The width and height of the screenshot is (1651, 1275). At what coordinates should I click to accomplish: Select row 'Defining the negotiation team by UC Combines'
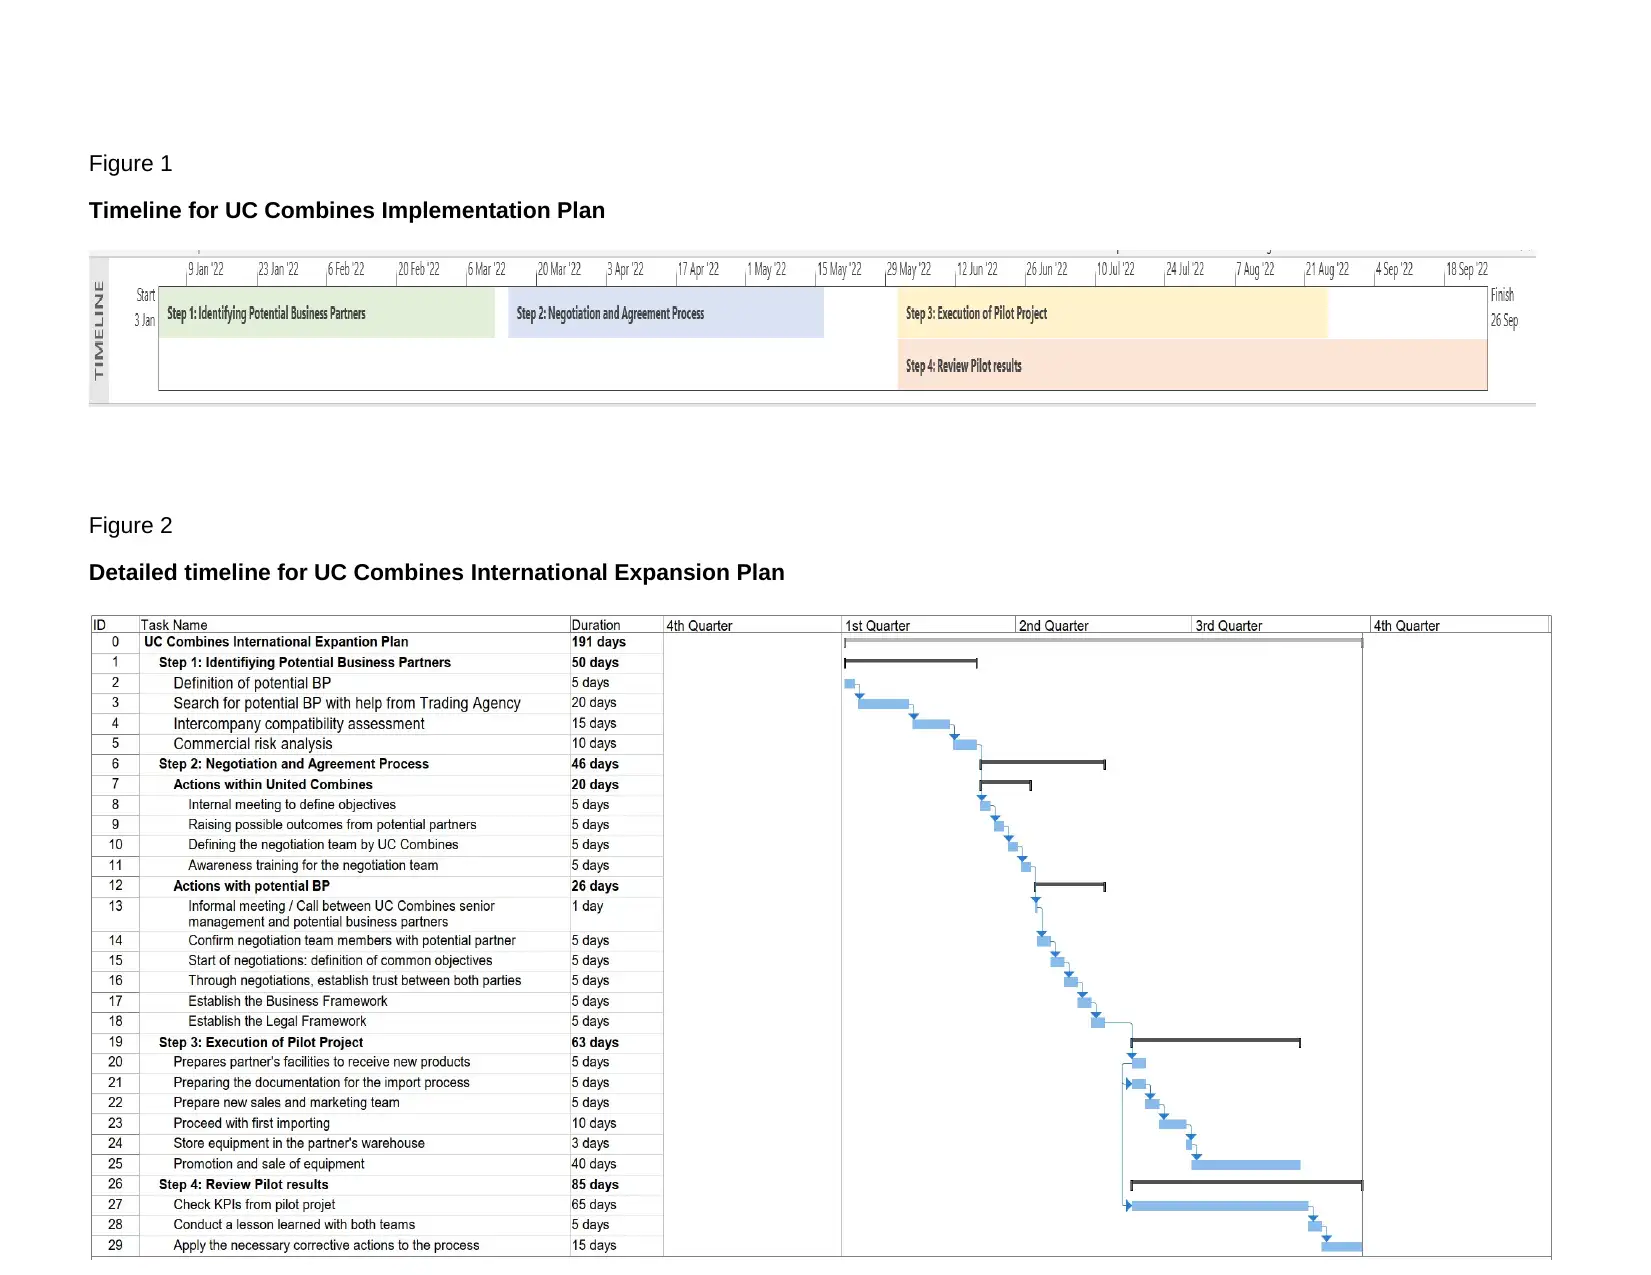click(377, 845)
